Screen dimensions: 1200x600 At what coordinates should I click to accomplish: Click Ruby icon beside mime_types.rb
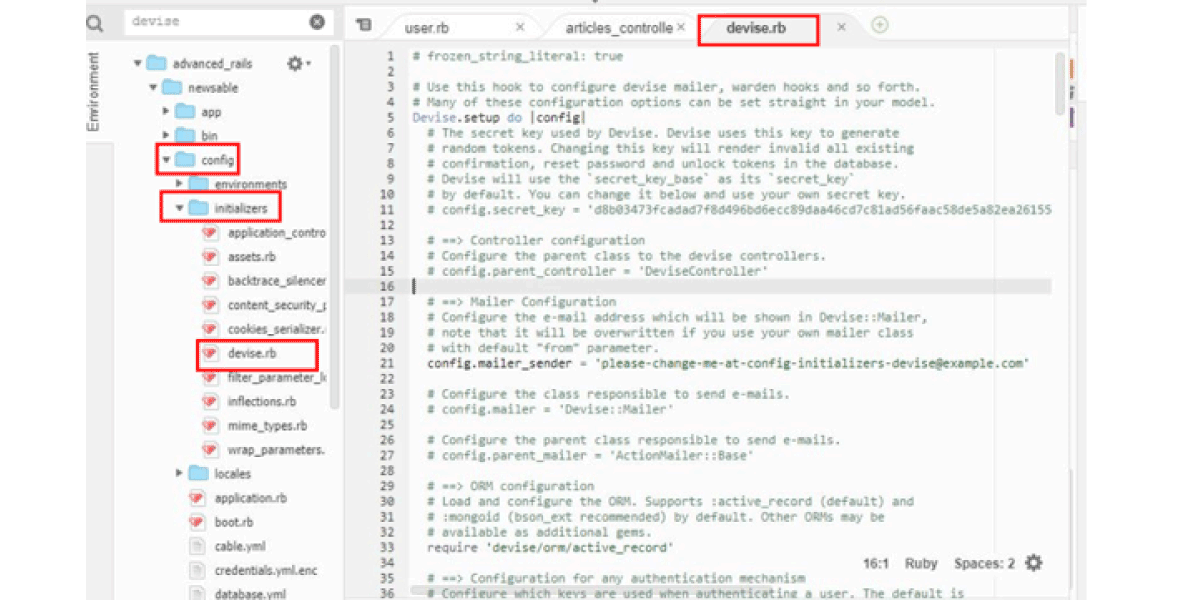click(210, 426)
